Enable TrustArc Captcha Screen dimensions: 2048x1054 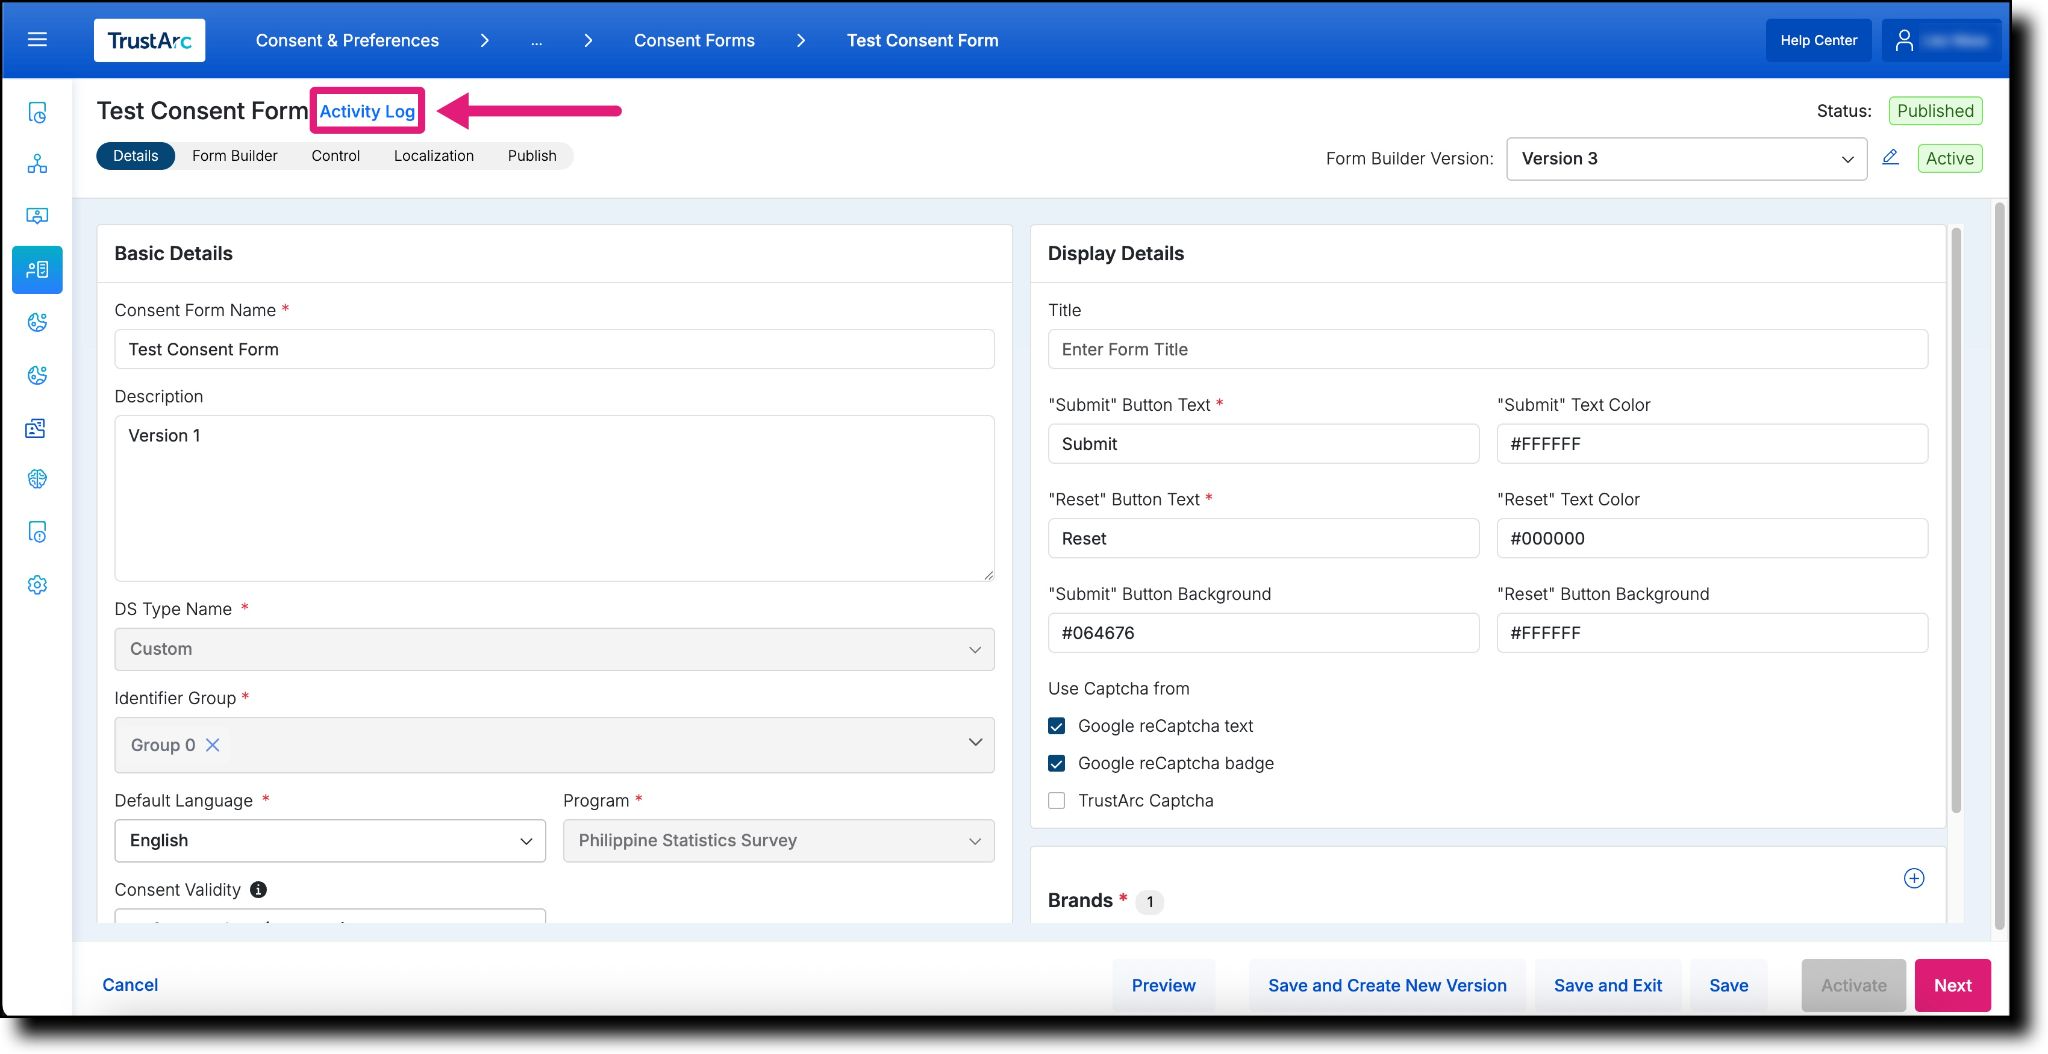point(1056,800)
